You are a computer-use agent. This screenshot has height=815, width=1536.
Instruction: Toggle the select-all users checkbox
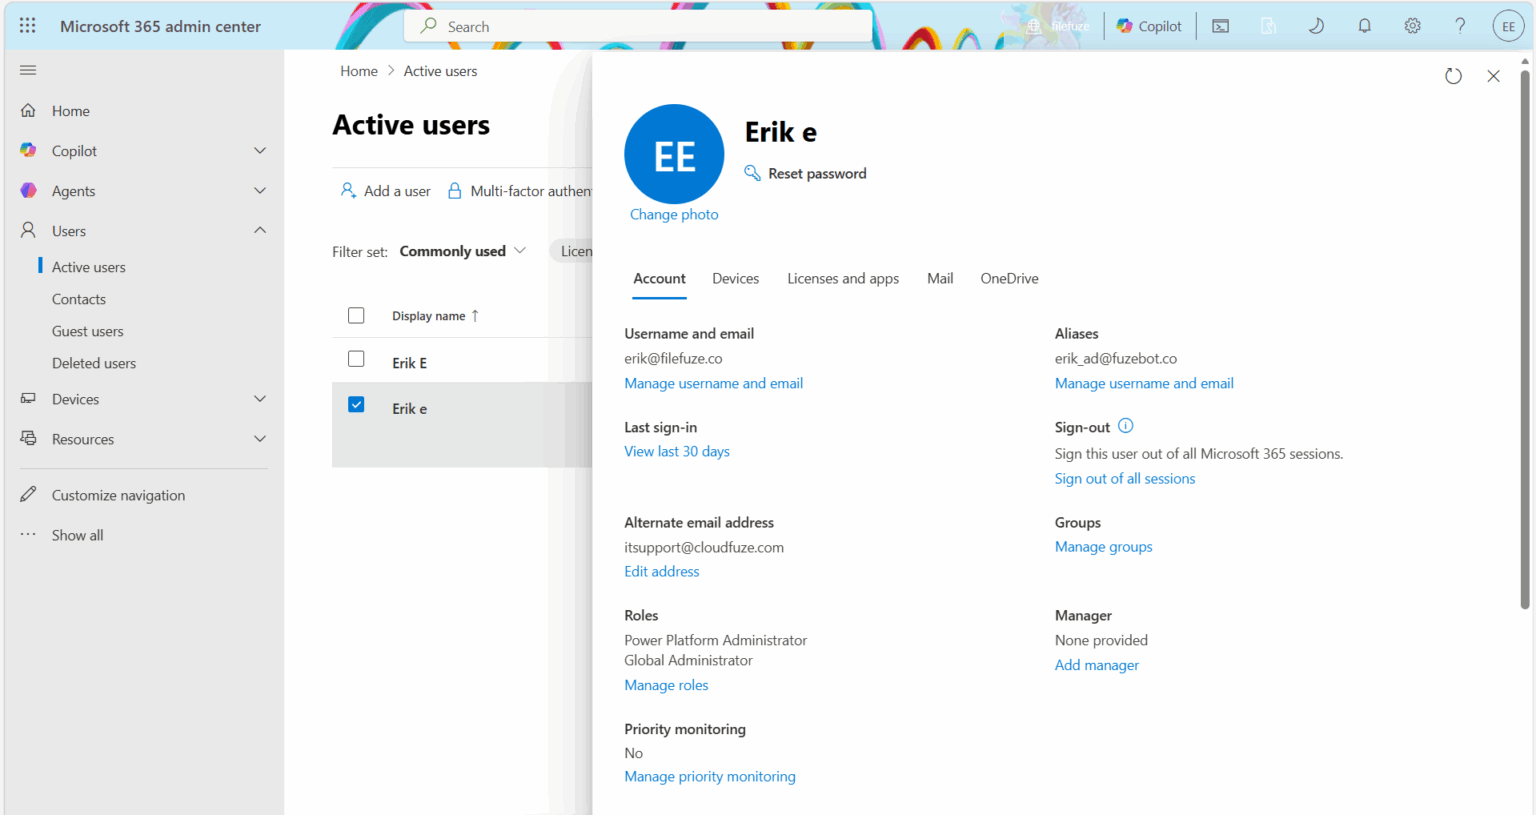pyautogui.click(x=356, y=315)
